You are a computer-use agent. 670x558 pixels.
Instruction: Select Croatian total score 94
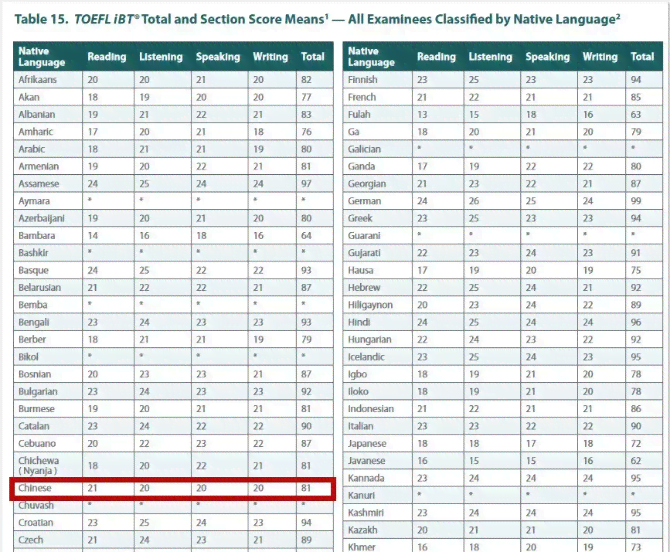coord(306,523)
